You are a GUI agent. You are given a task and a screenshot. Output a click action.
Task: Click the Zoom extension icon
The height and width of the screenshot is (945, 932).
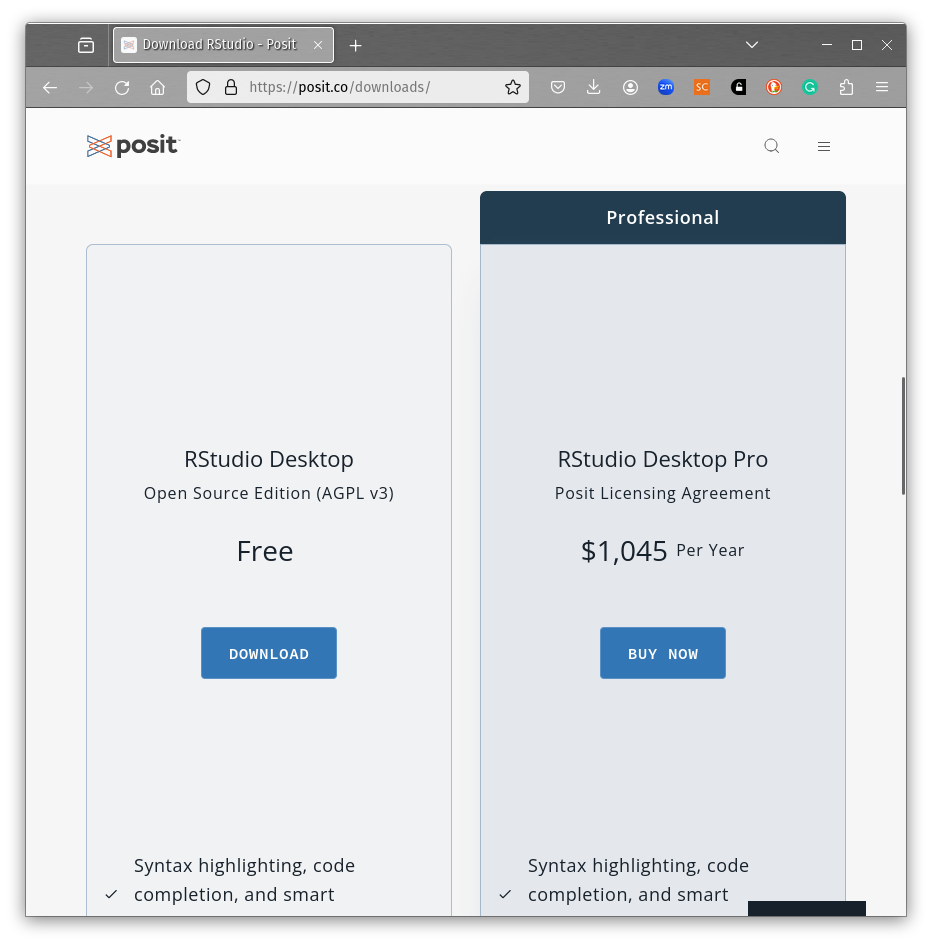(x=666, y=88)
